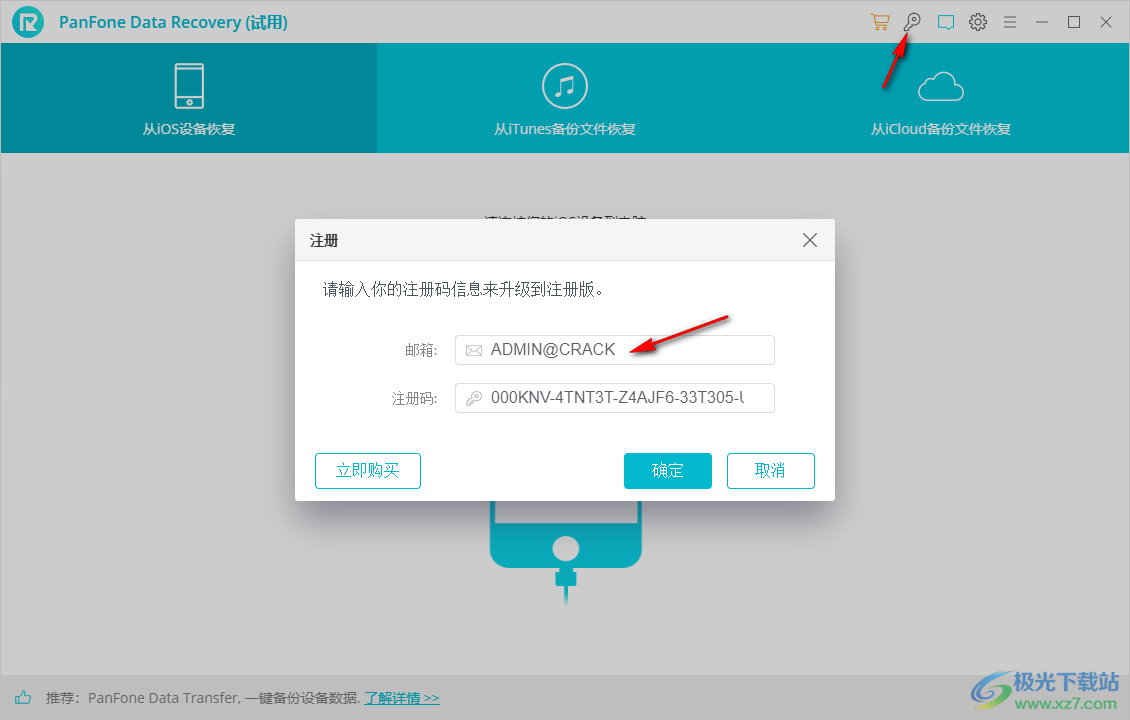Viewport: 1130px width, 720px height.
Task: Select Recover from iOS Device tab
Action: point(189,98)
